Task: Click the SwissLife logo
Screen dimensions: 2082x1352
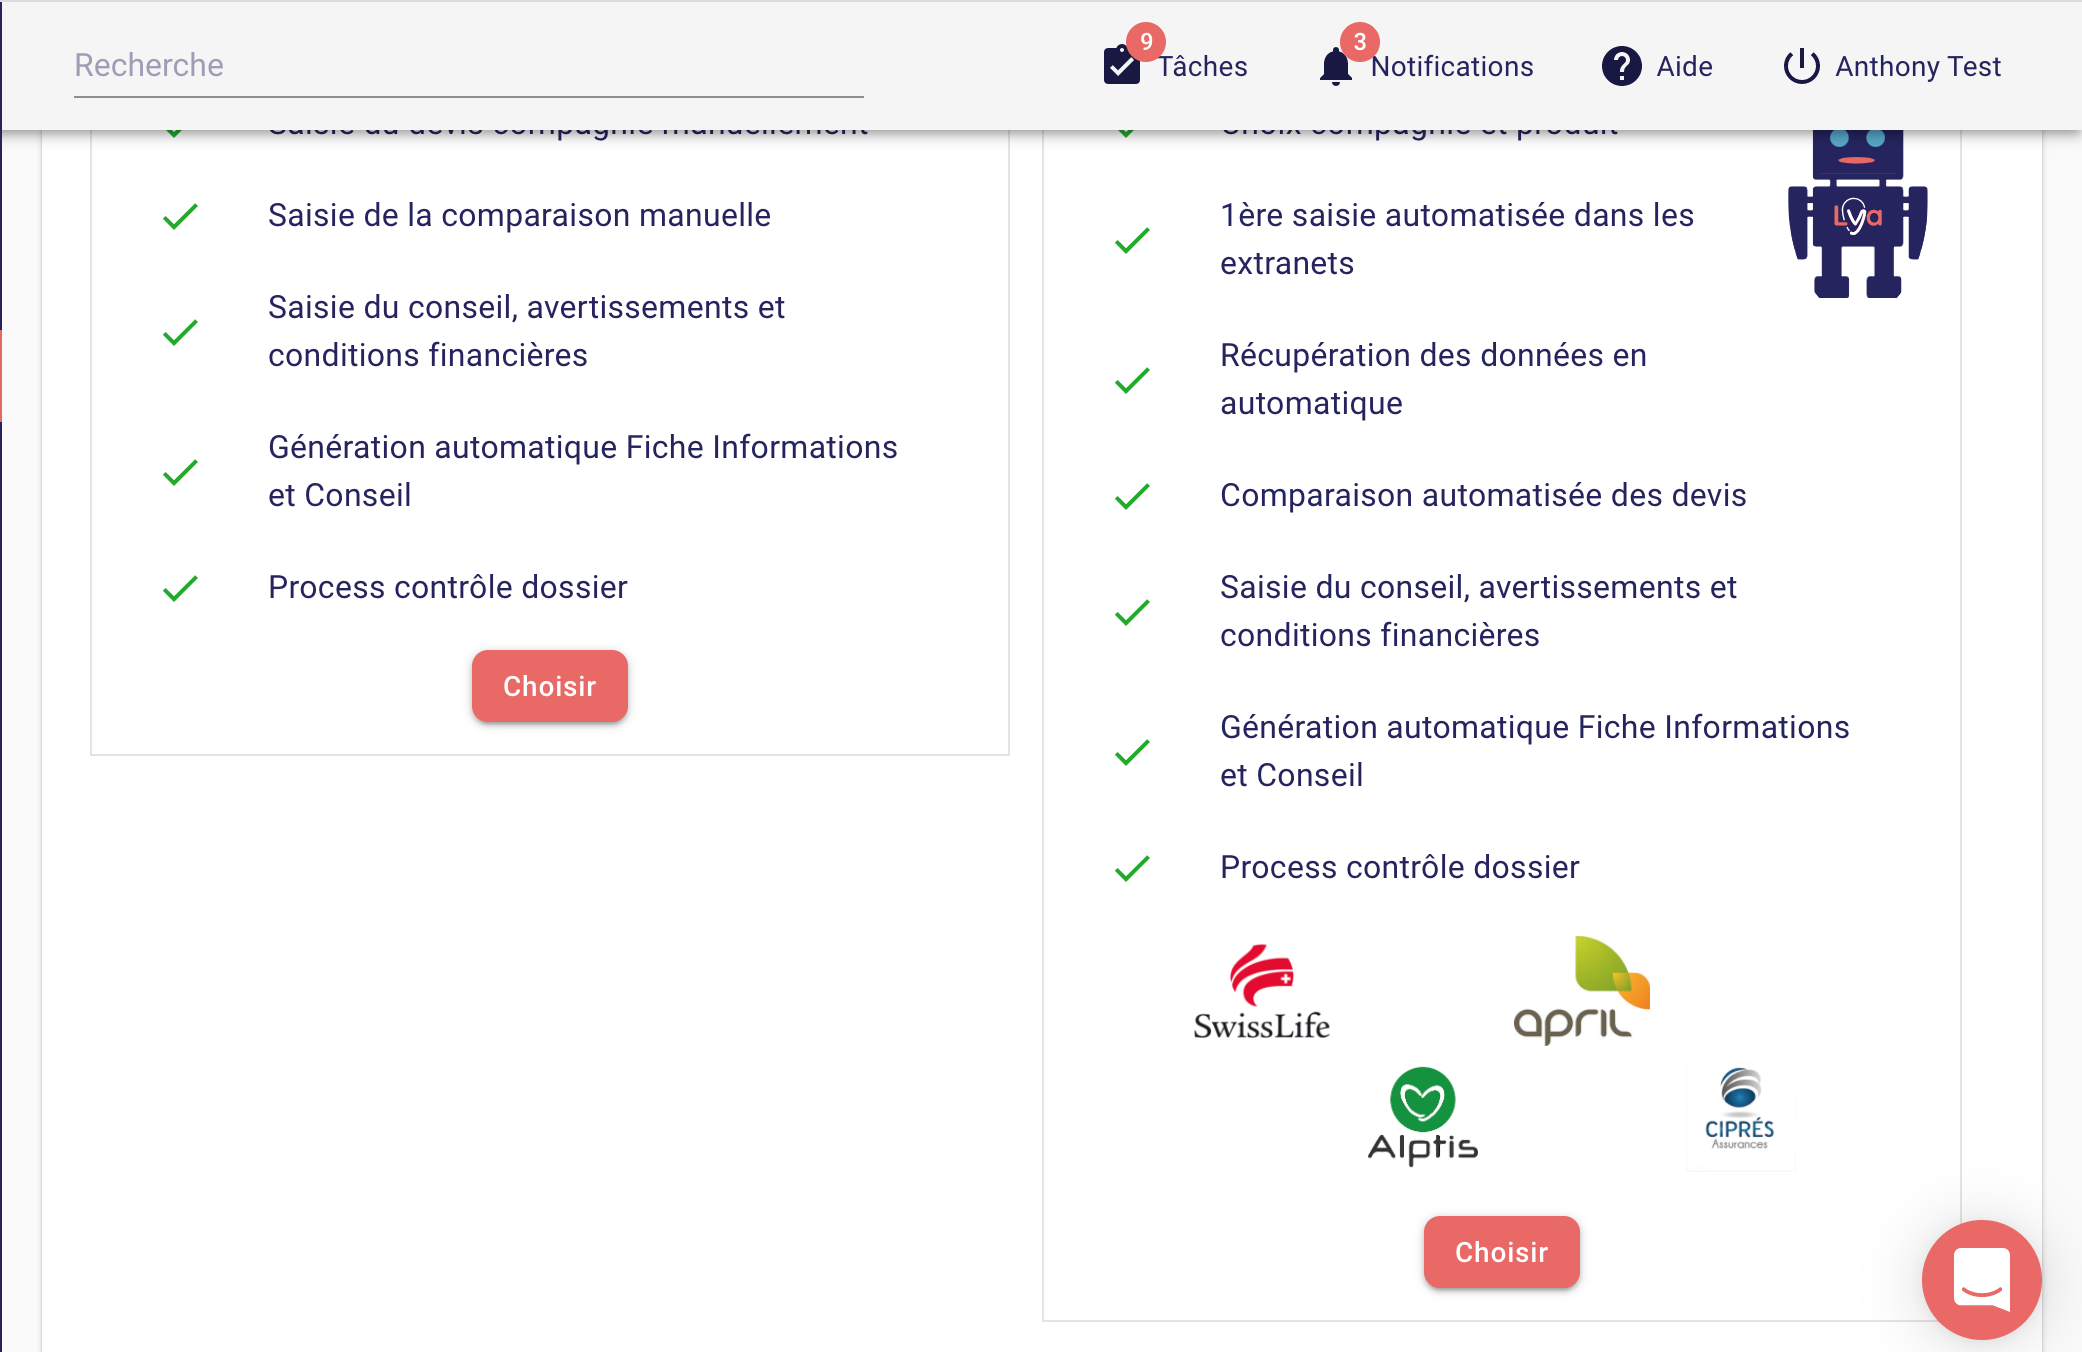Action: click(x=1261, y=993)
